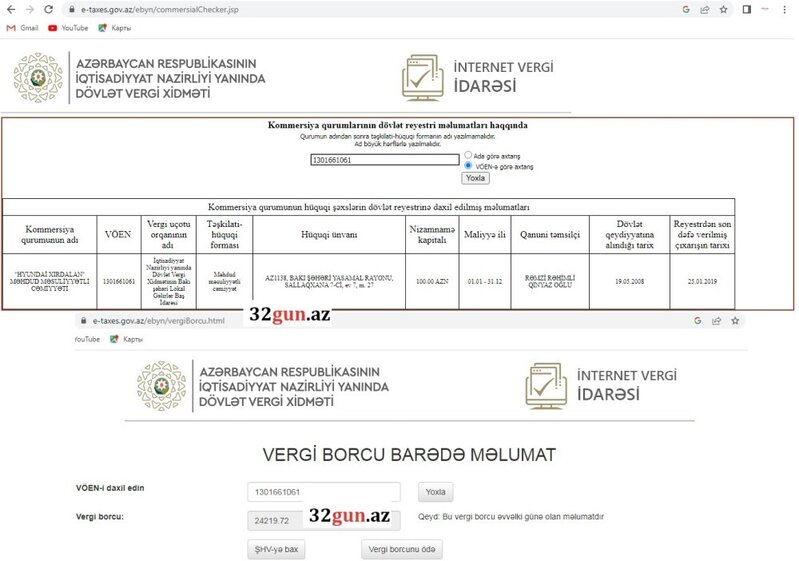The height and width of the screenshot is (561, 799).
Task: Click registration date 19.05.2008 cell
Action: [629, 281]
